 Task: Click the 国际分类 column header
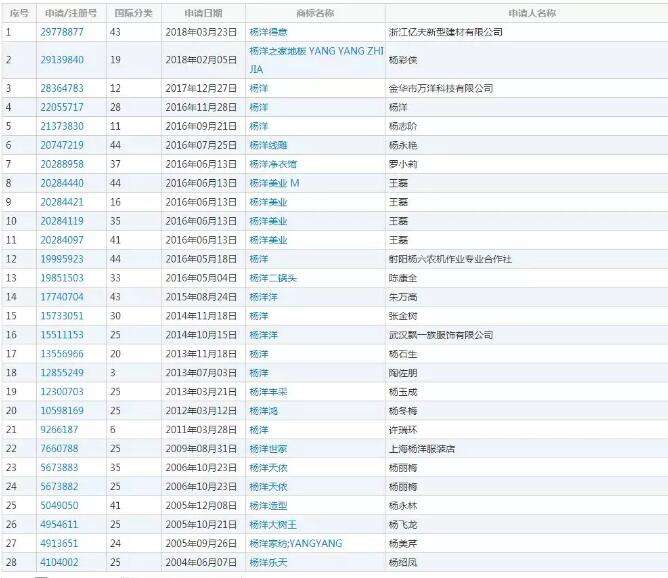133,13
